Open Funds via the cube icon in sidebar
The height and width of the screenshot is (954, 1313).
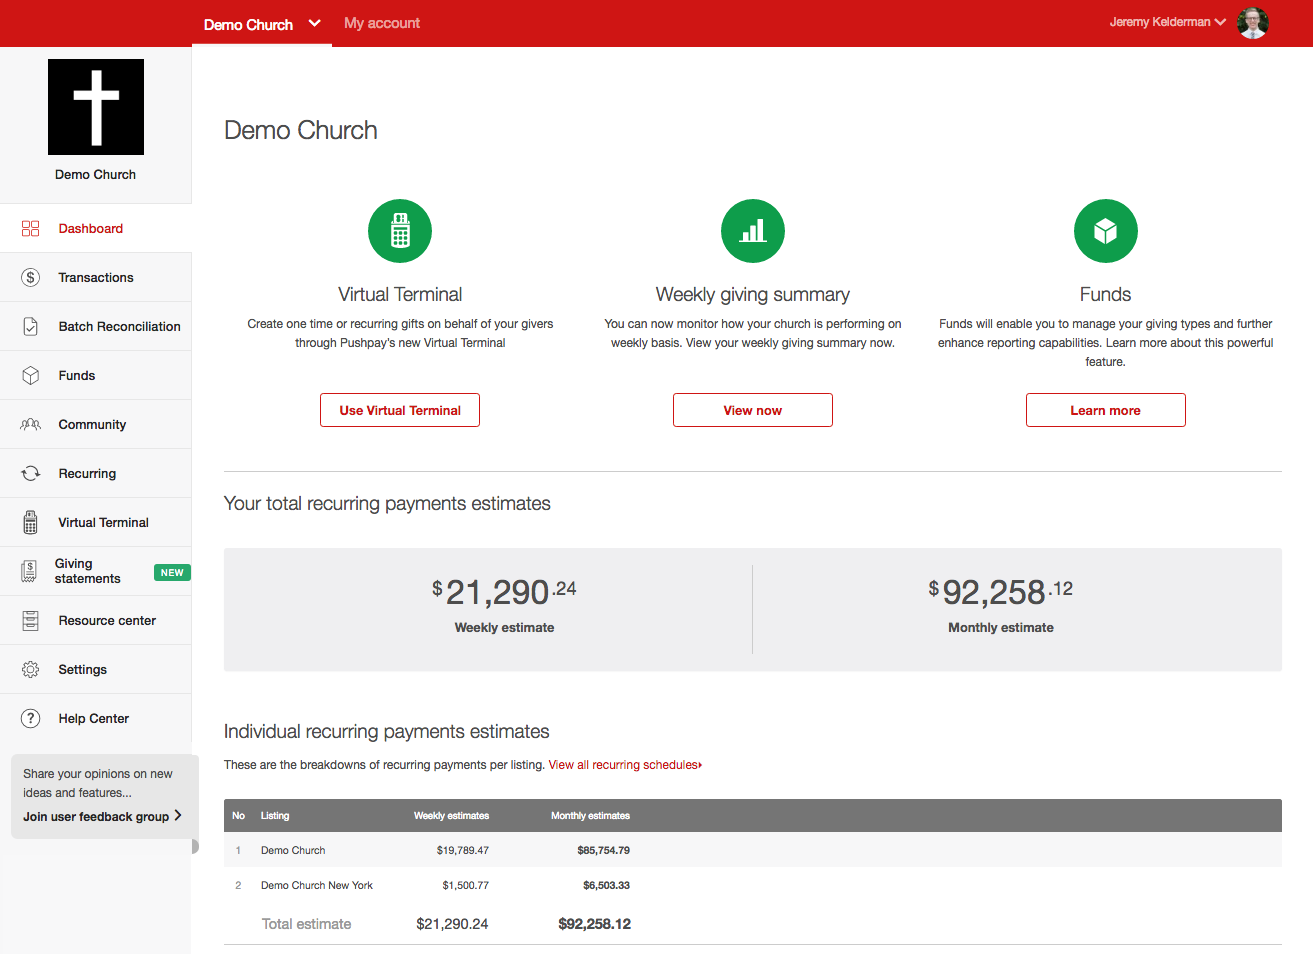(30, 375)
